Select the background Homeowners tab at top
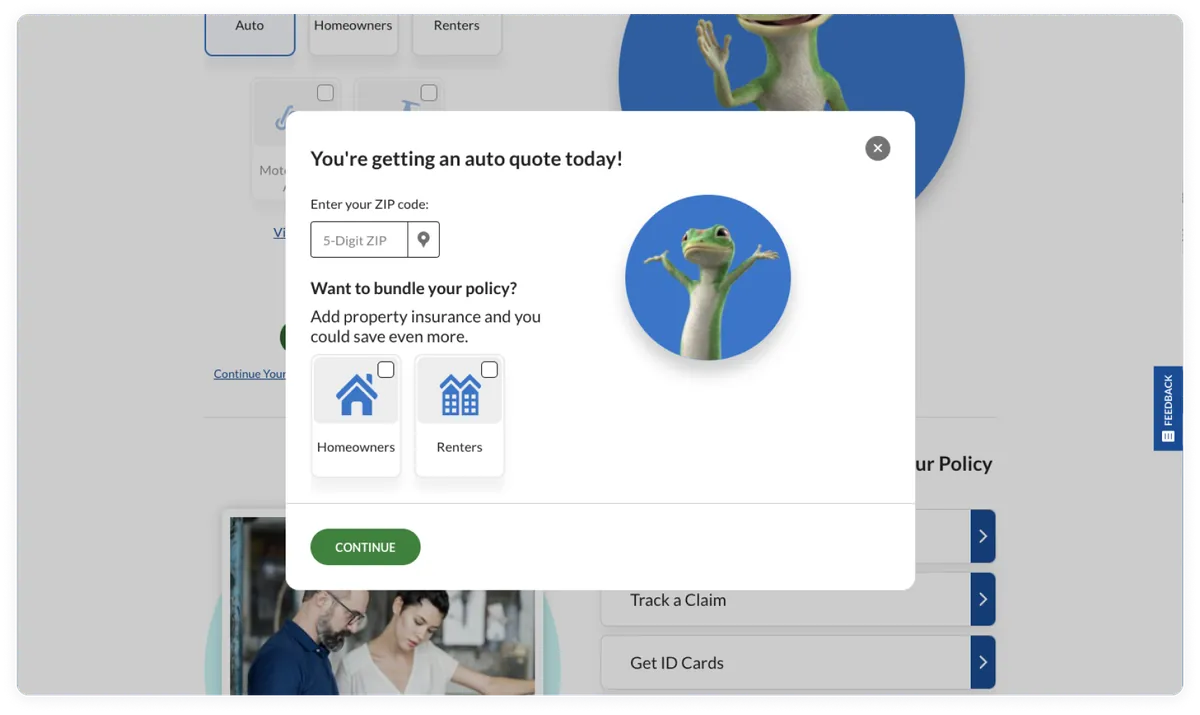This screenshot has height=715, width=1200. (353, 26)
